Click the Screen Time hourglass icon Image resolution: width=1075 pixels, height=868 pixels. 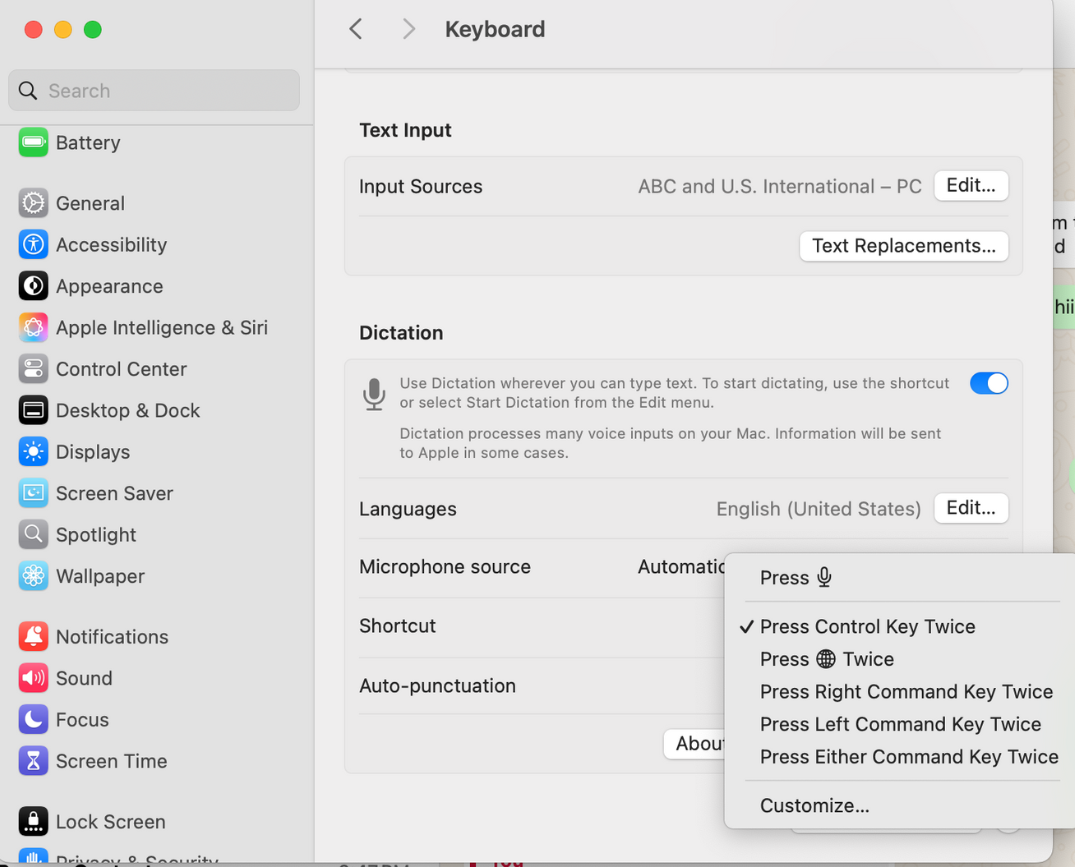(33, 761)
